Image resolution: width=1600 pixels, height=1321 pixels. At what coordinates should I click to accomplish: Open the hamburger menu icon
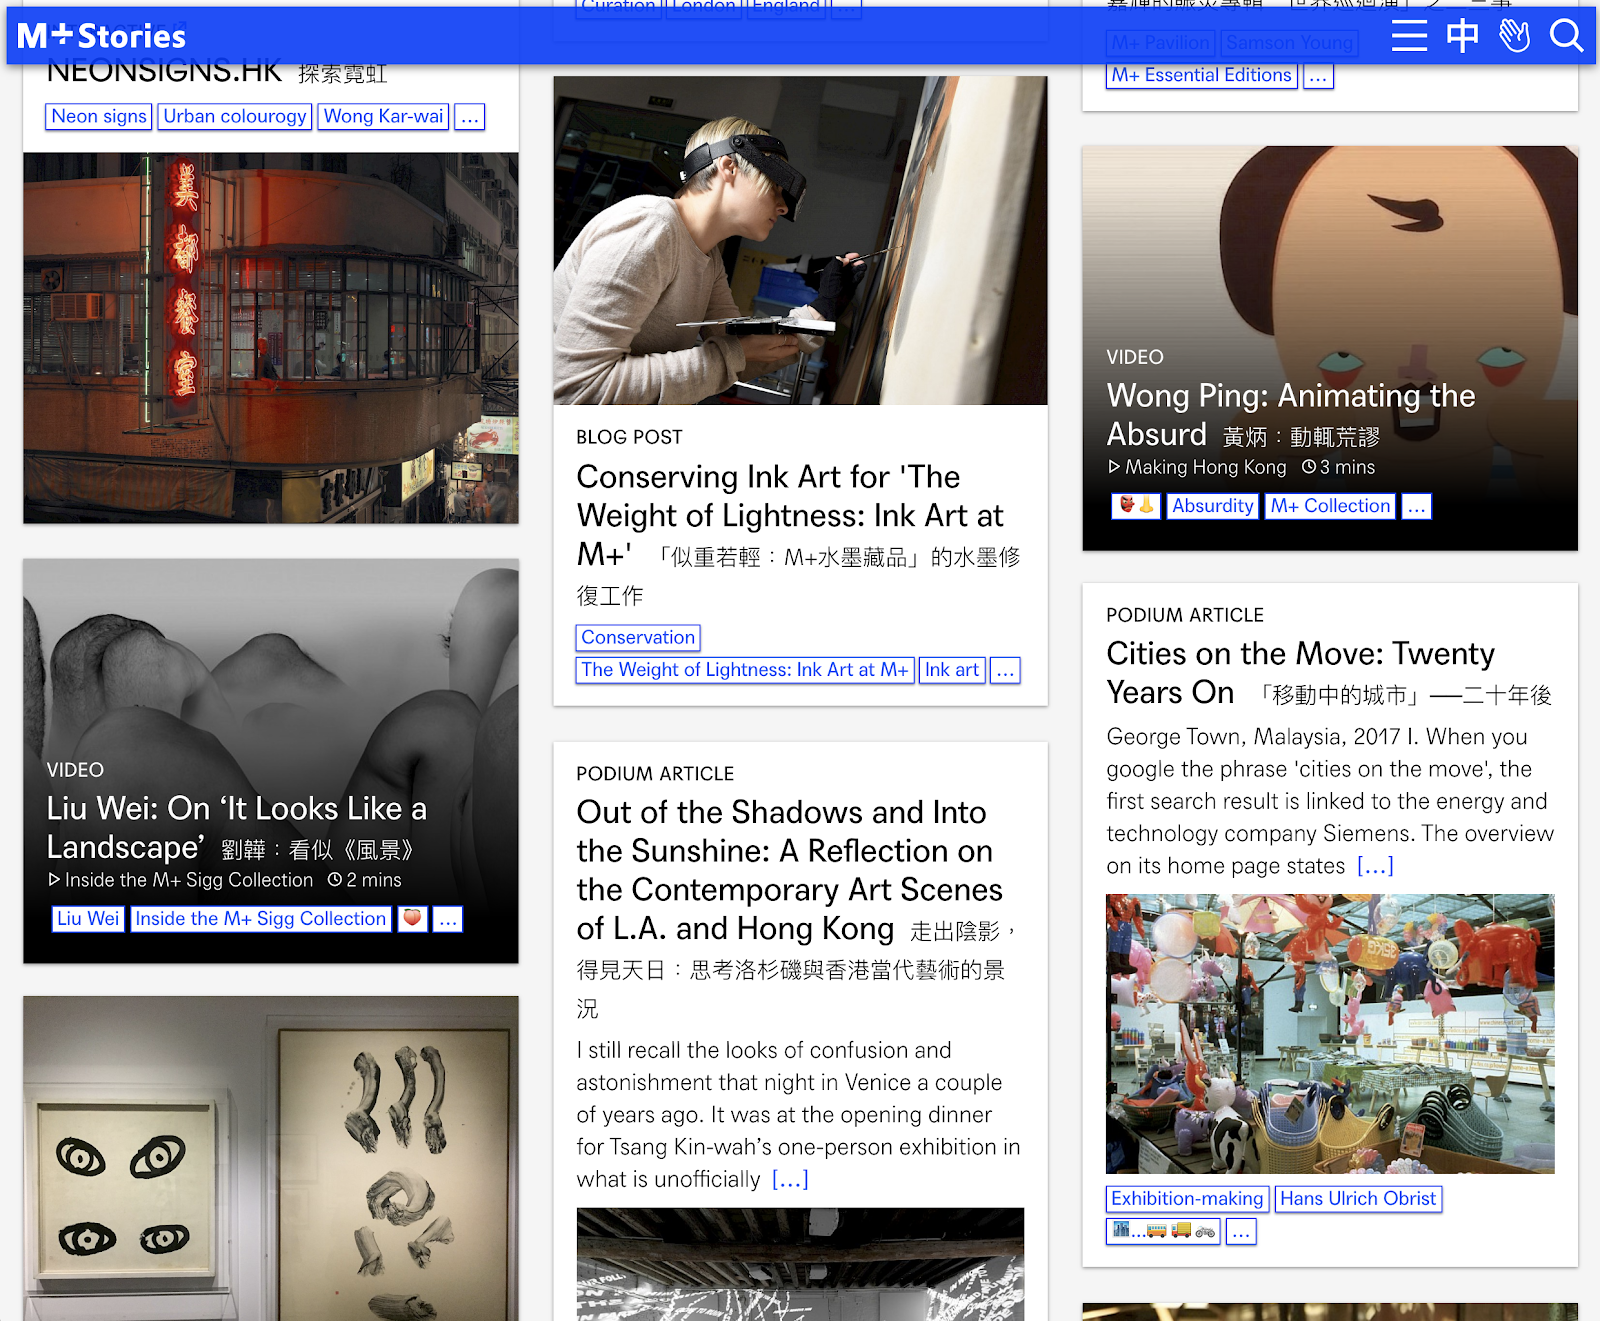coord(1409,36)
